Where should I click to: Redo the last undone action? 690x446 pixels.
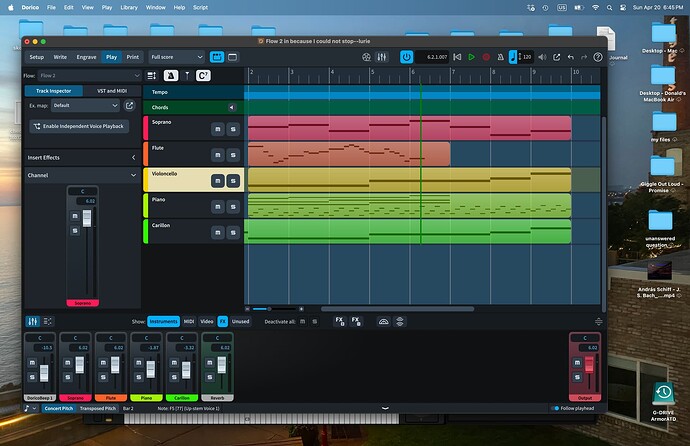click(584, 57)
